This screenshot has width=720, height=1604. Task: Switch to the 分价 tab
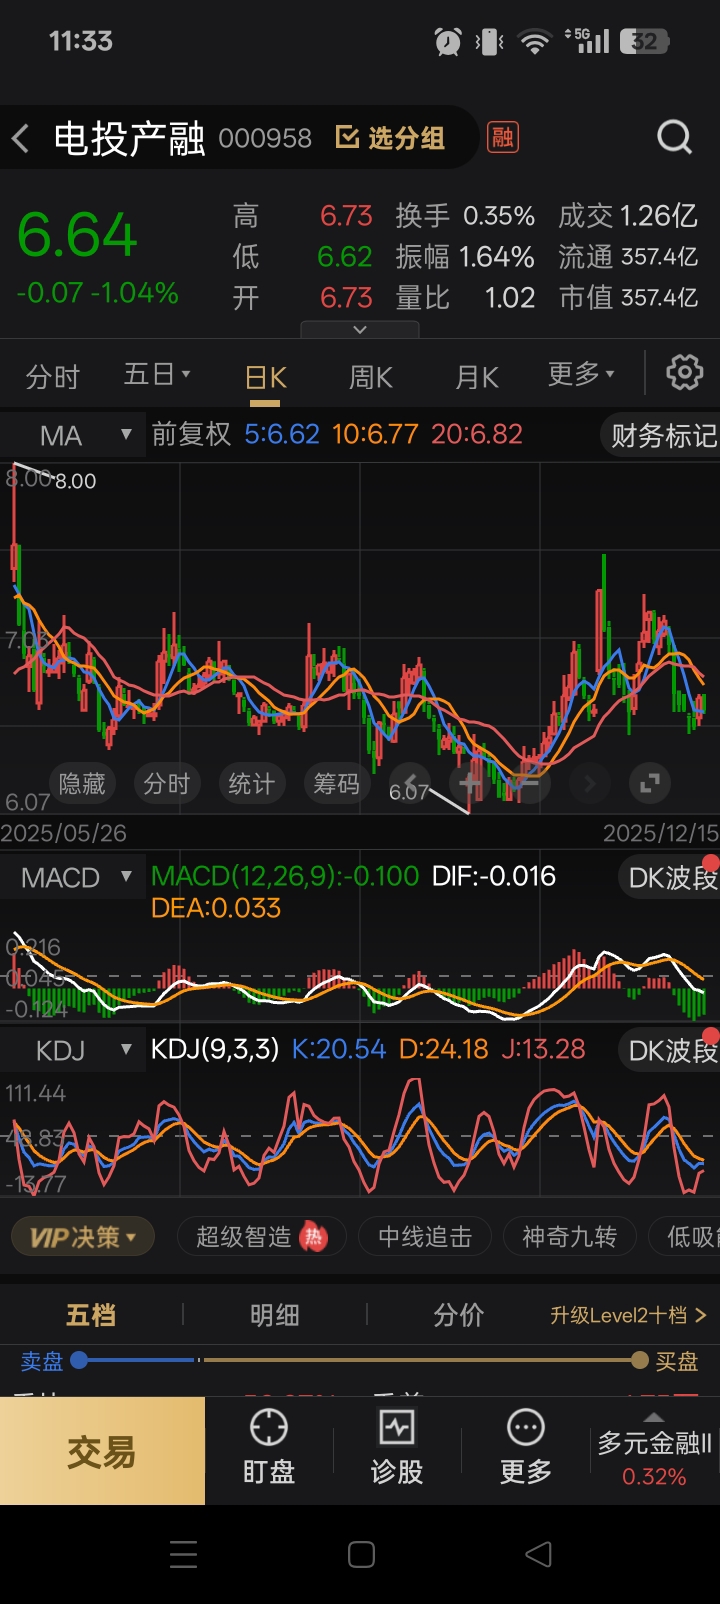coord(458,1315)
